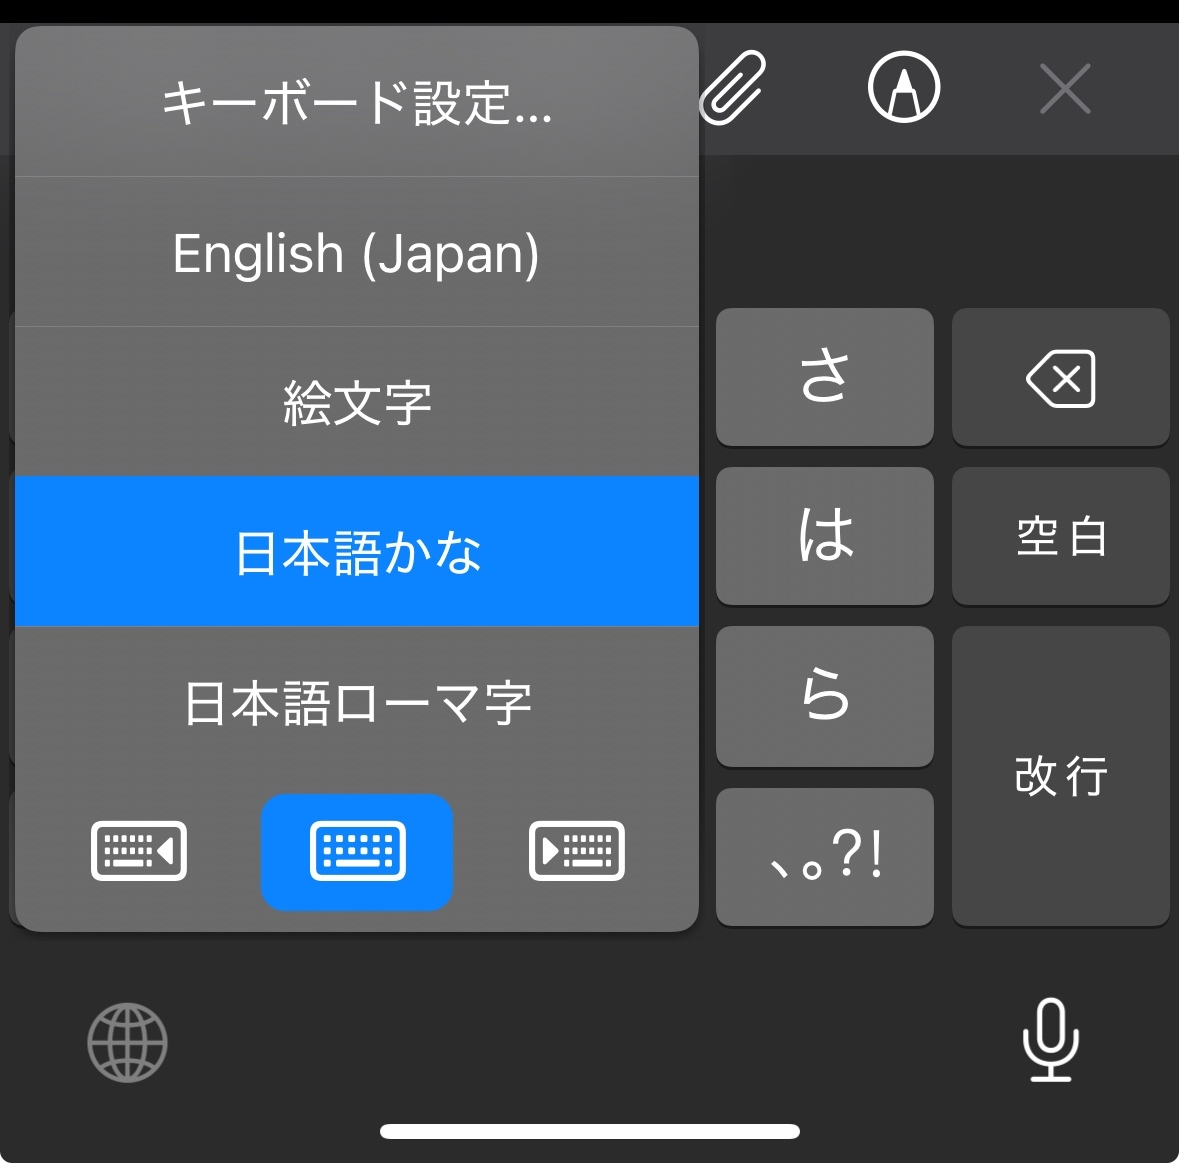Screen dimensions: 1179x1163
Task: Tap the ら kana key
Action: point(825,696)
